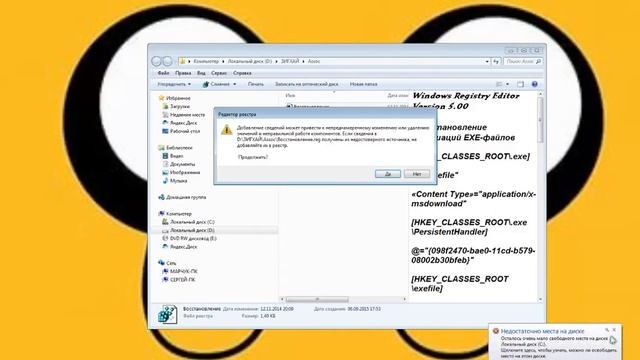Expand the breadcrumb arrow after Локальный диск (D:)

click(276, 61)
